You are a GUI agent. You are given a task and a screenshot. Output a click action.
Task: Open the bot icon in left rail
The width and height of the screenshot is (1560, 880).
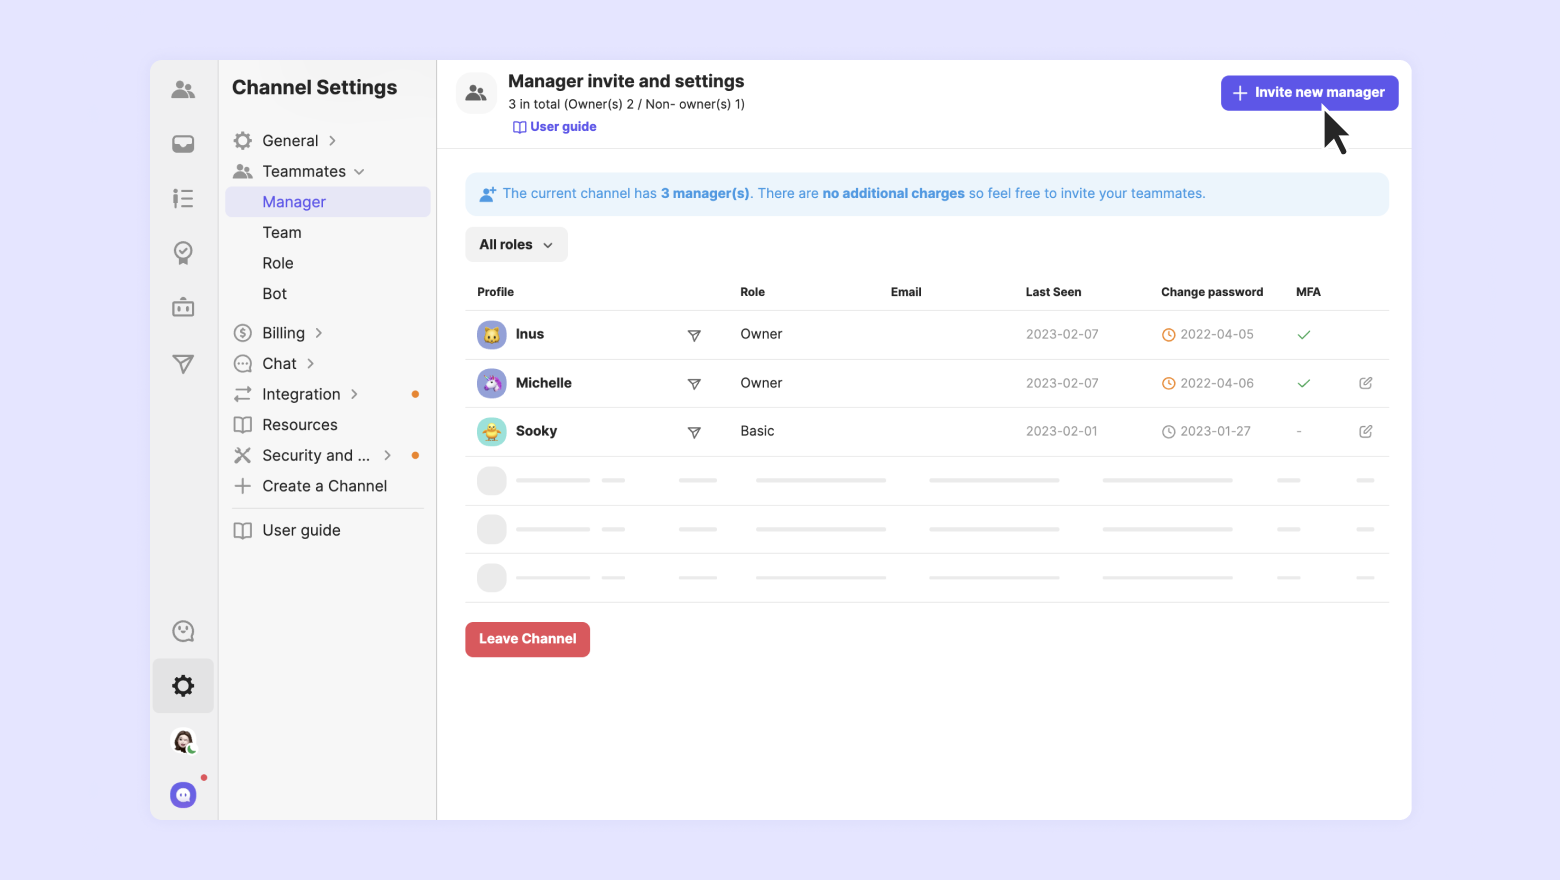183,307
